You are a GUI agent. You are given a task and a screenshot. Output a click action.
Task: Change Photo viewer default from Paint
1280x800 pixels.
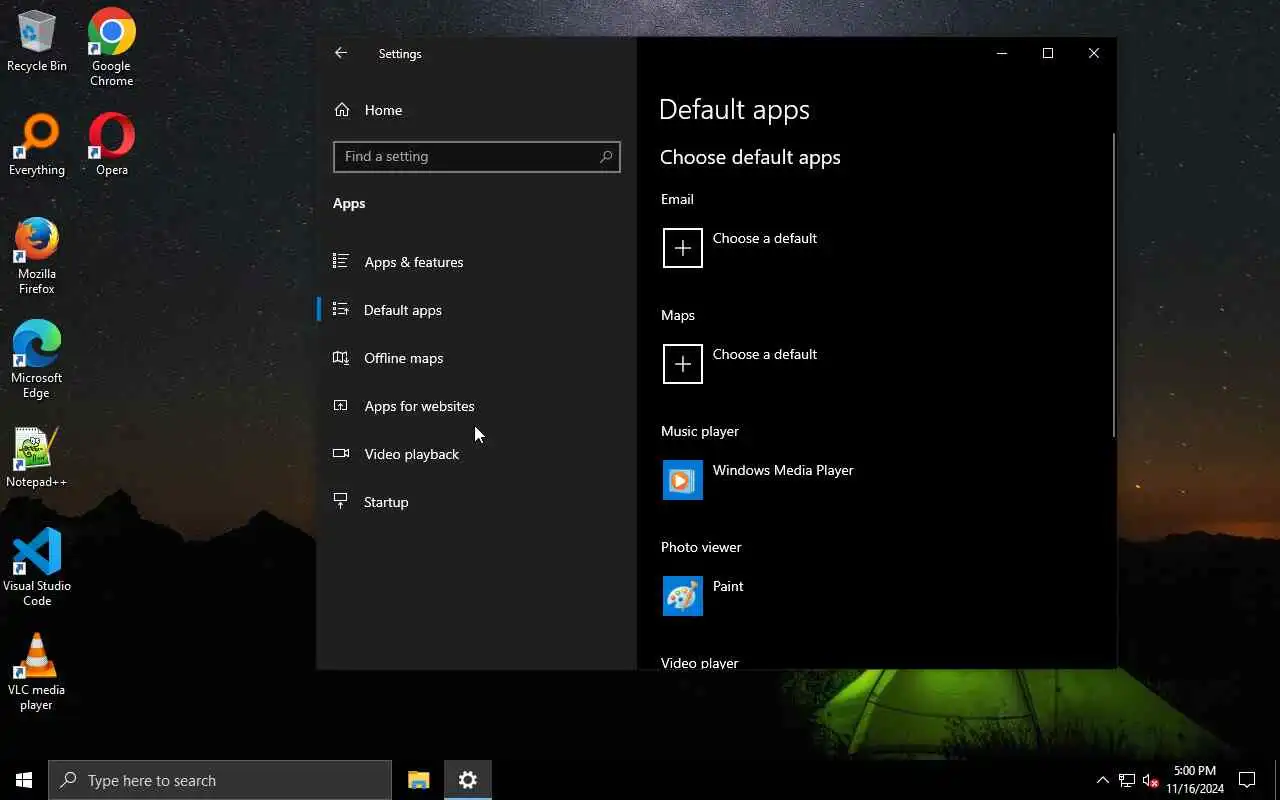pos(728,586)
